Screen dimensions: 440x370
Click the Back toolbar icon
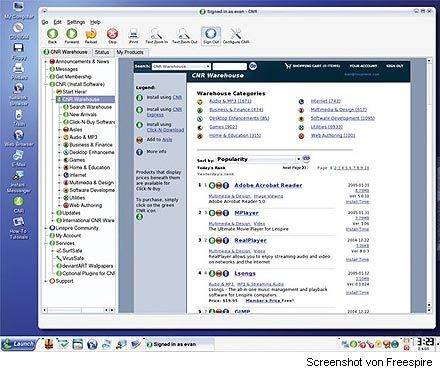pos(52,34)
